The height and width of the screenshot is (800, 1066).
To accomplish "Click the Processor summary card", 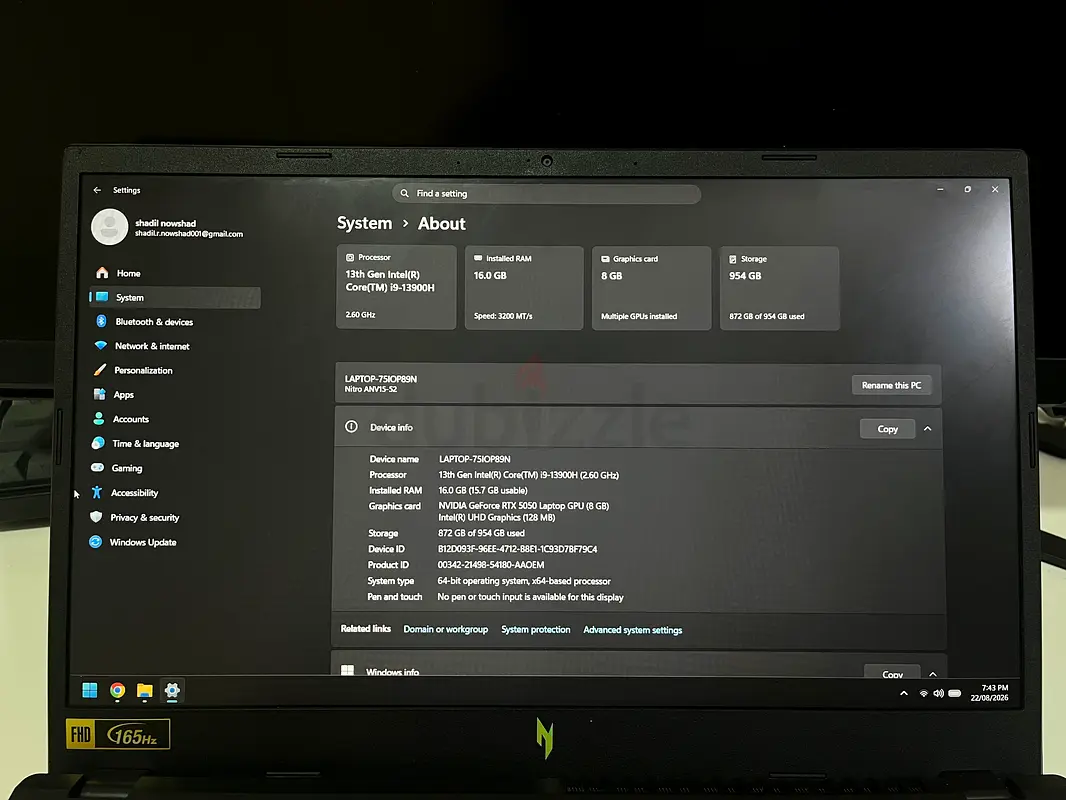I will pyautogui.click(x=396, y=288).
